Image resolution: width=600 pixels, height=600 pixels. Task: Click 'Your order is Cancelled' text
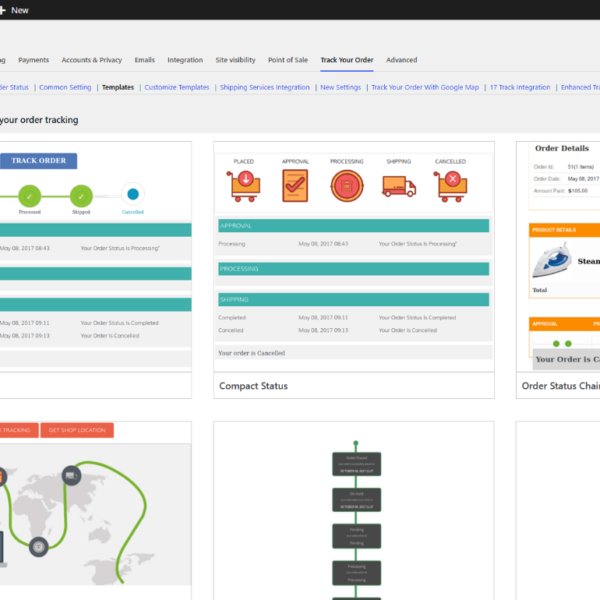tap(251, 353)
